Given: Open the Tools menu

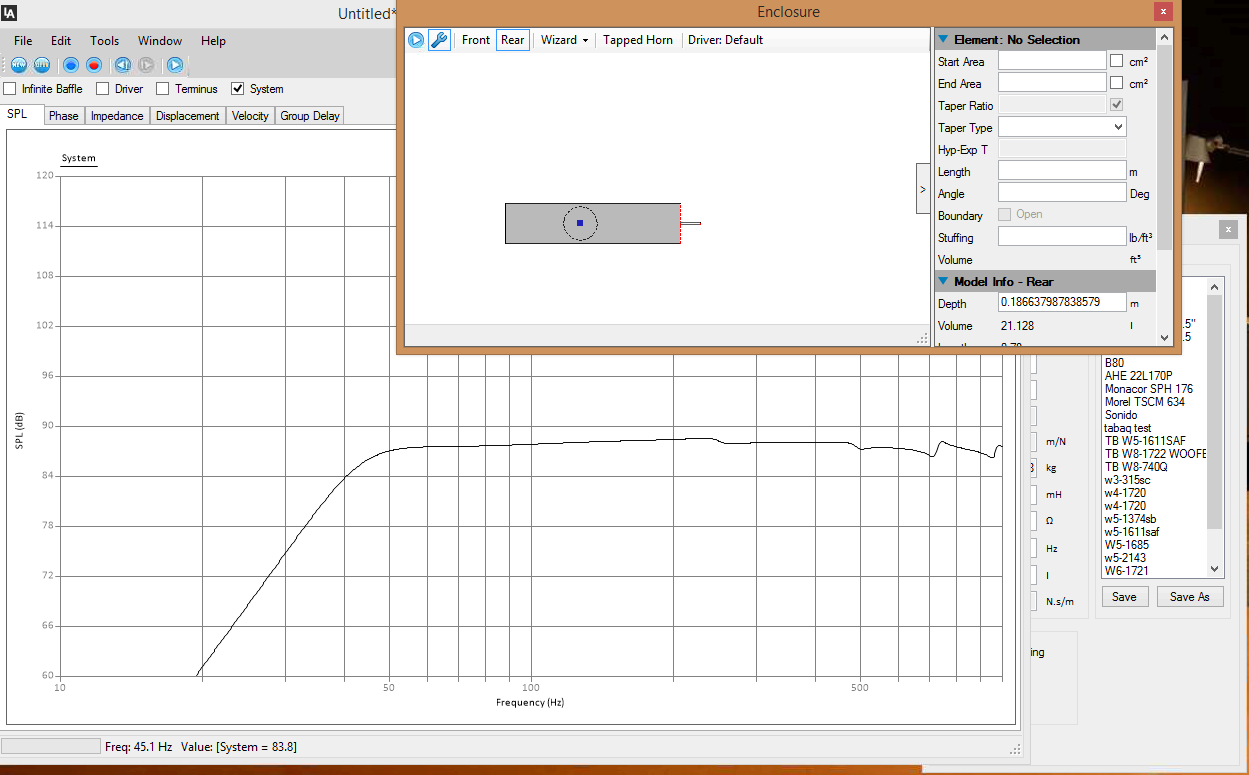Looking at the screenshot, I should point(104,41).
